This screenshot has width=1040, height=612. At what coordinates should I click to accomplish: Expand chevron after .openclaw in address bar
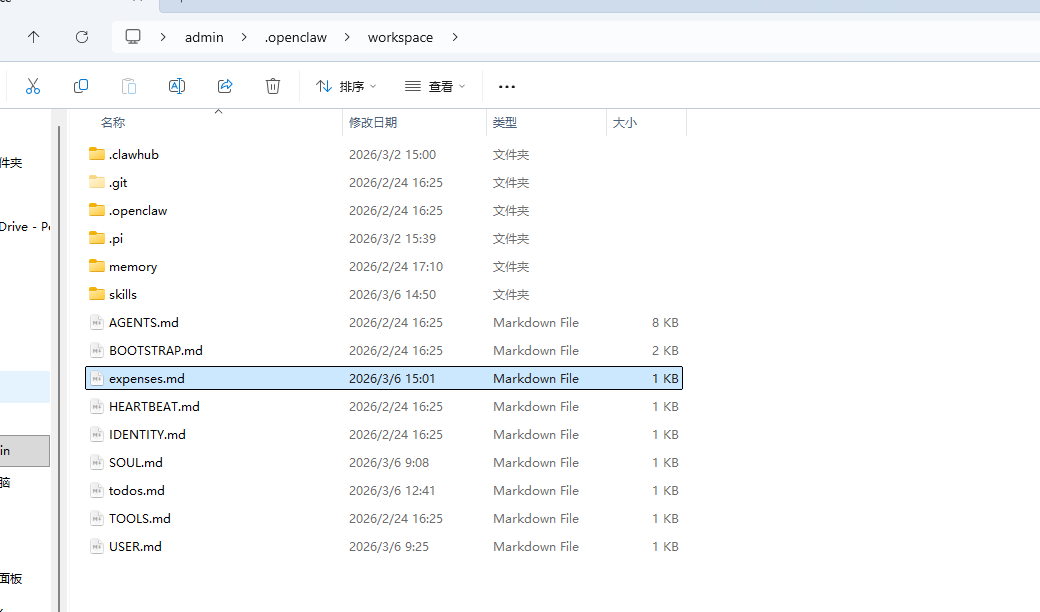347,37
